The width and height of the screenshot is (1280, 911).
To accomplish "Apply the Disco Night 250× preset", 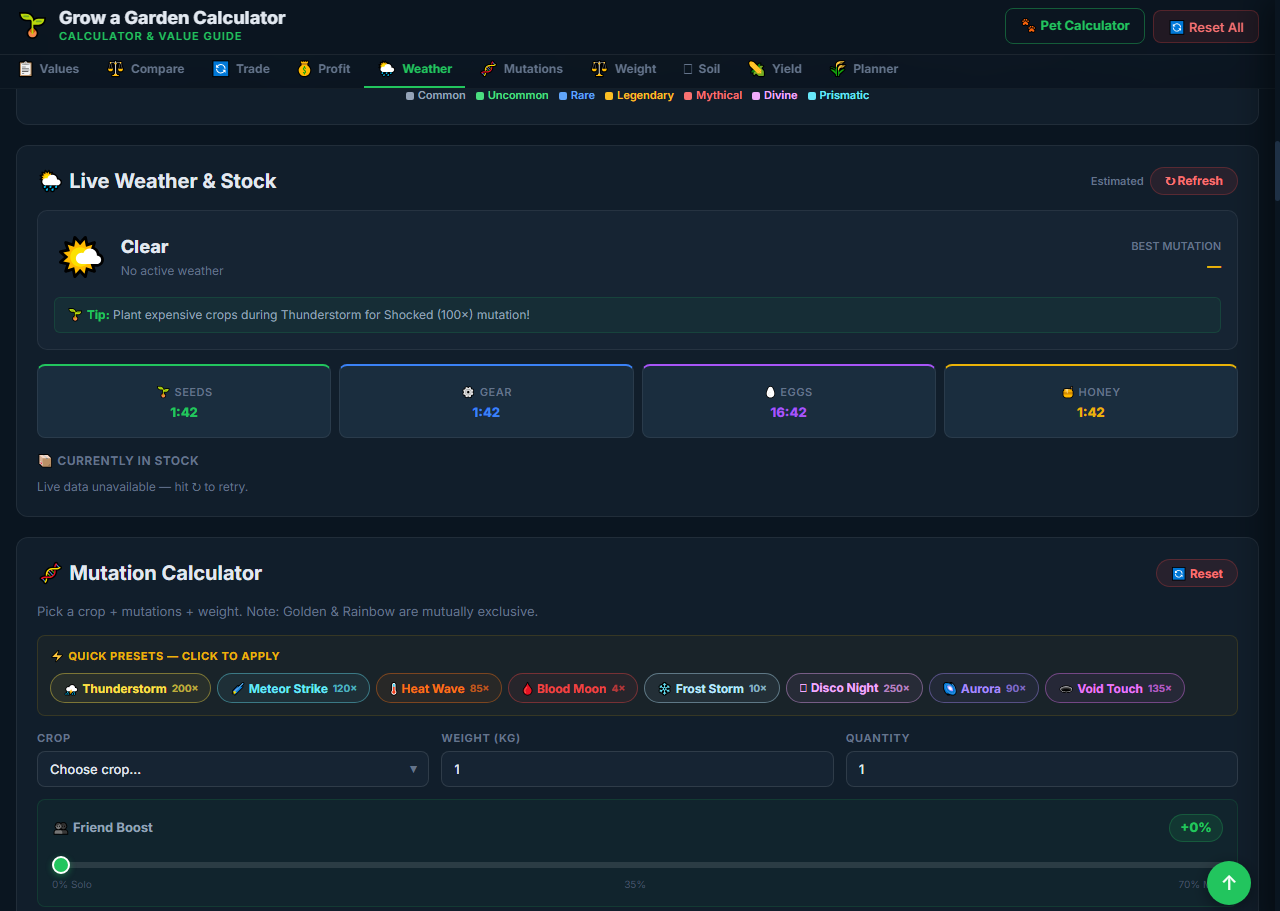I will point(854,688).
